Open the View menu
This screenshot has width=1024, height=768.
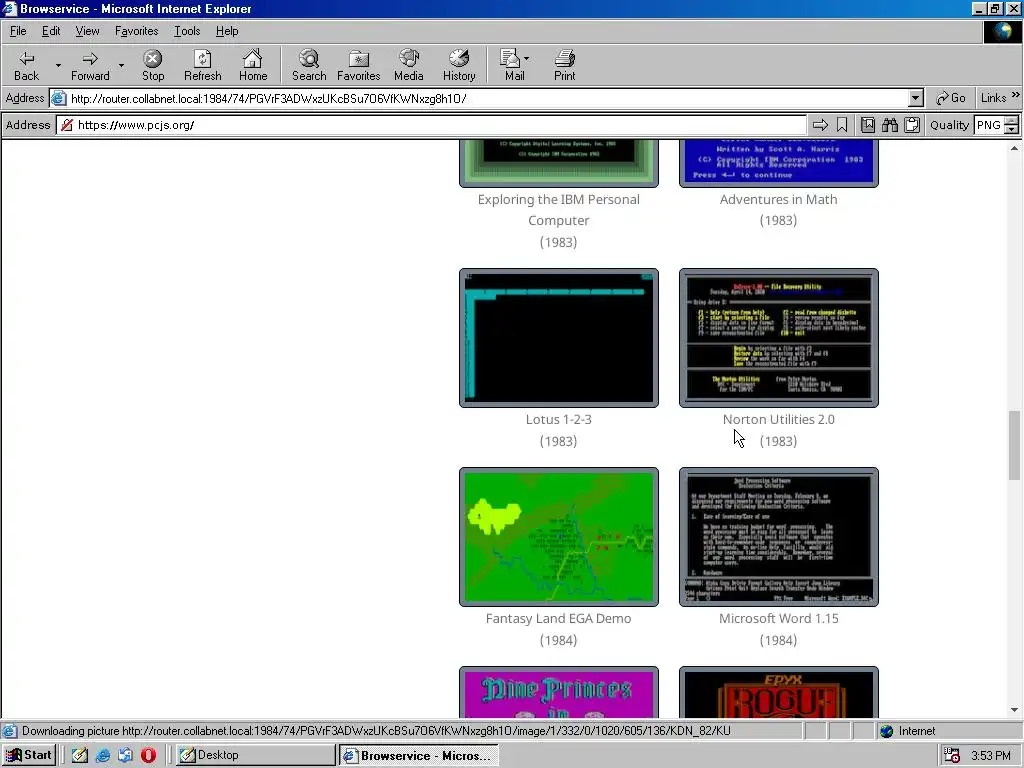[x=87, y=31]
